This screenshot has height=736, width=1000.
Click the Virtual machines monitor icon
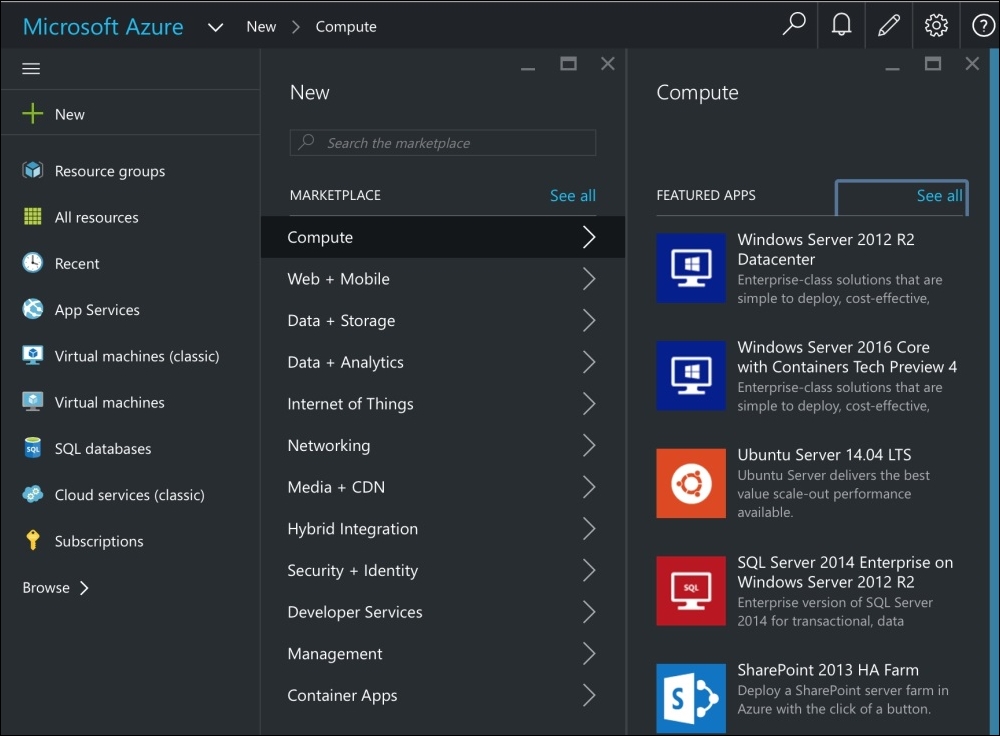point(33,402)
